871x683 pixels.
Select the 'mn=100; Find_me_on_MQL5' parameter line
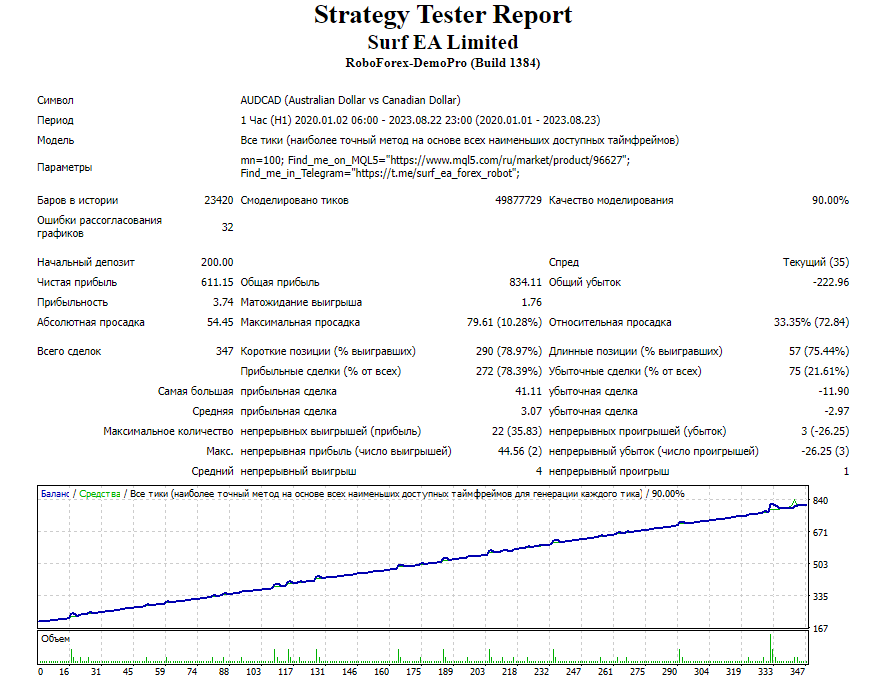coord(435,160)
